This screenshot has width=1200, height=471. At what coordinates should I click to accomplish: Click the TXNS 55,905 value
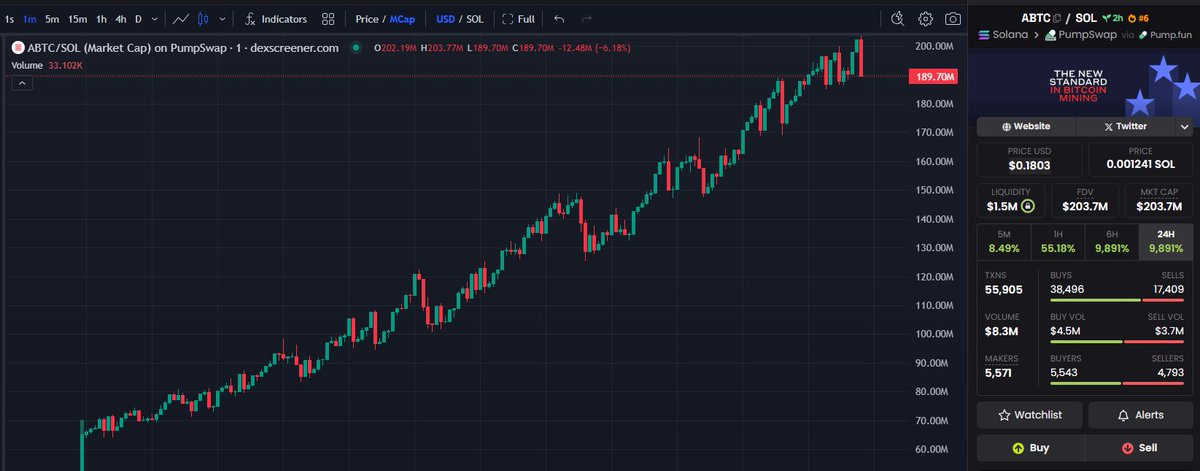pyautogui.click(x=1004, y=289)
